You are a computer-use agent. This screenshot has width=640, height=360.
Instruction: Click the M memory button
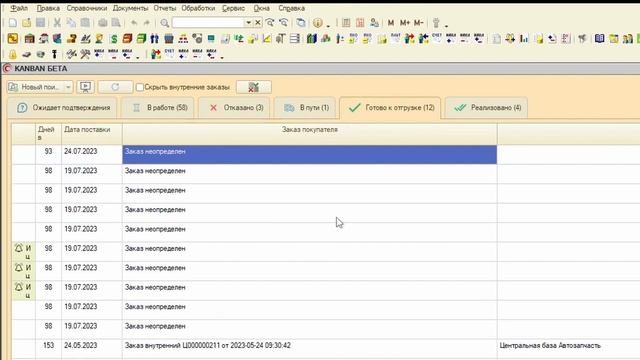391,23
